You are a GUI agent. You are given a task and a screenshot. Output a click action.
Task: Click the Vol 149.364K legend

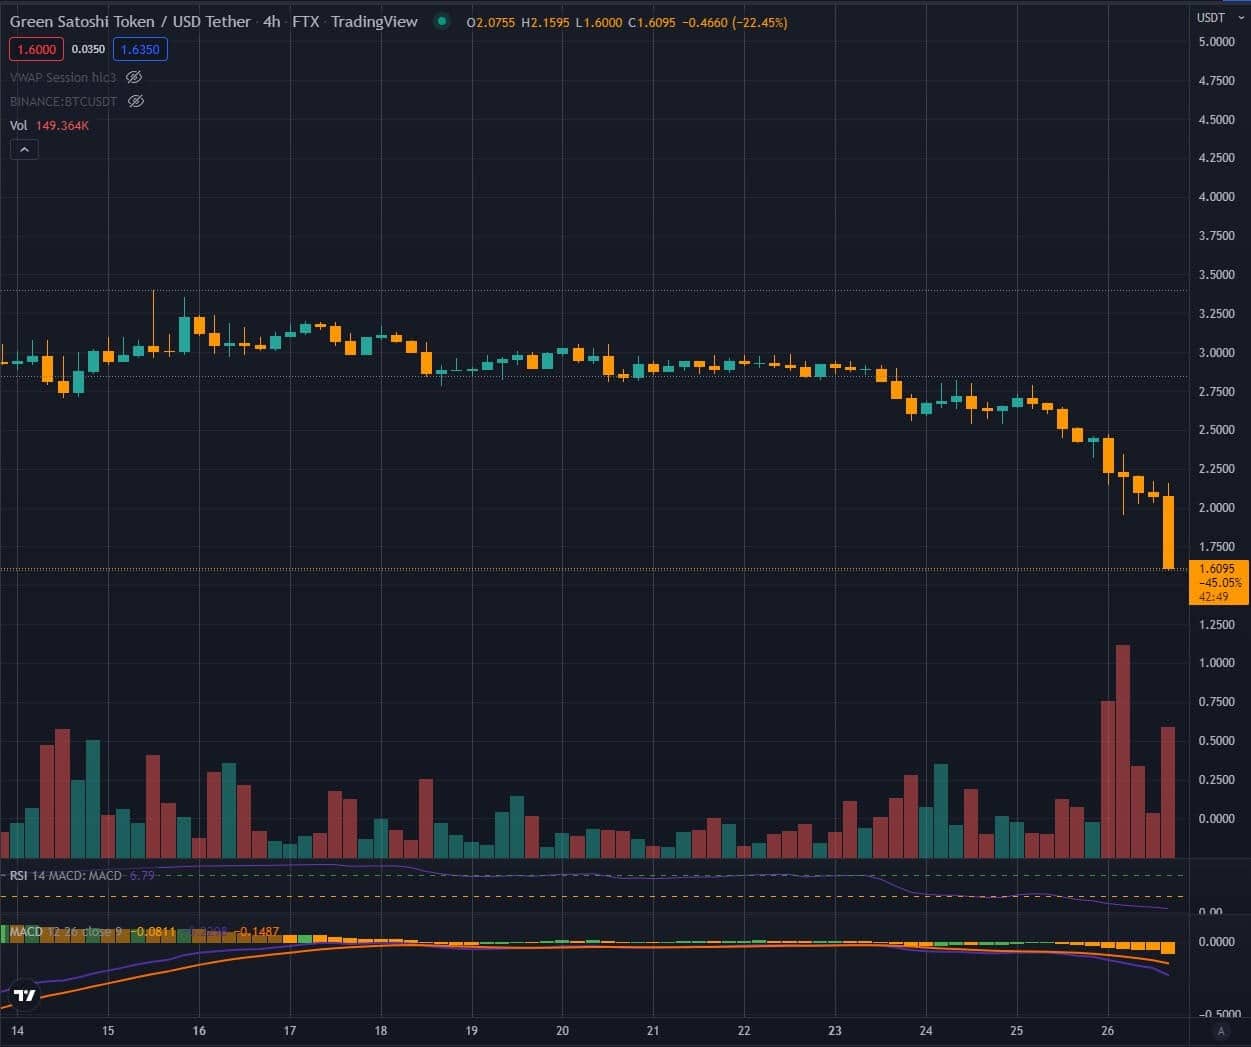click(x=49, y=125)
